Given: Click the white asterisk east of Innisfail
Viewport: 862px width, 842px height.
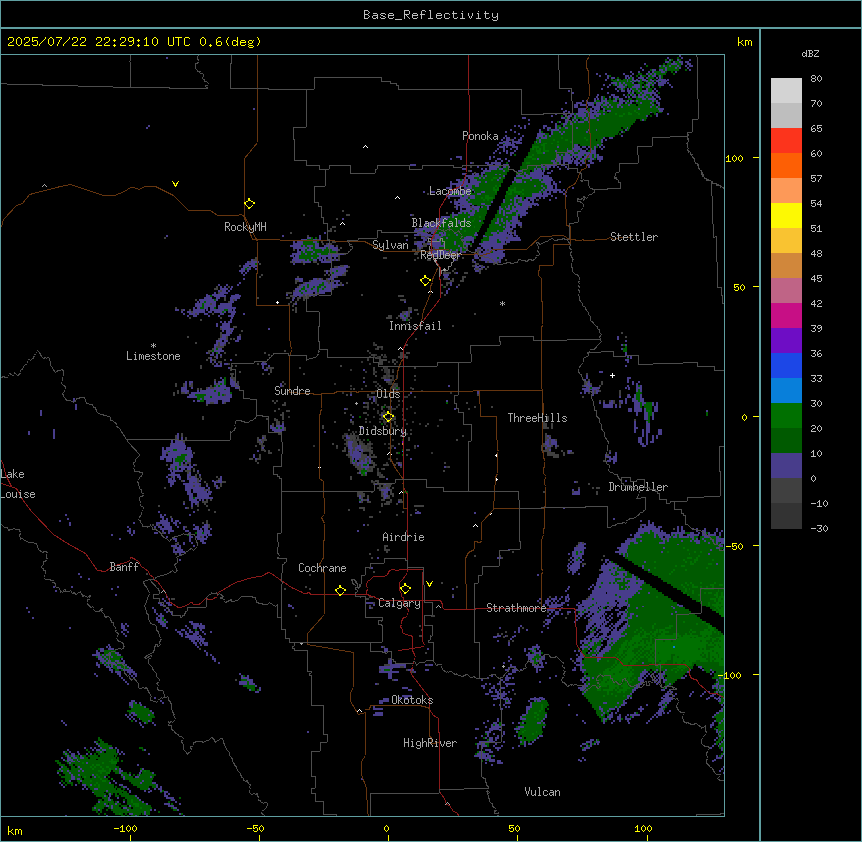Looking at the screenshot, I should click(502, 303).
